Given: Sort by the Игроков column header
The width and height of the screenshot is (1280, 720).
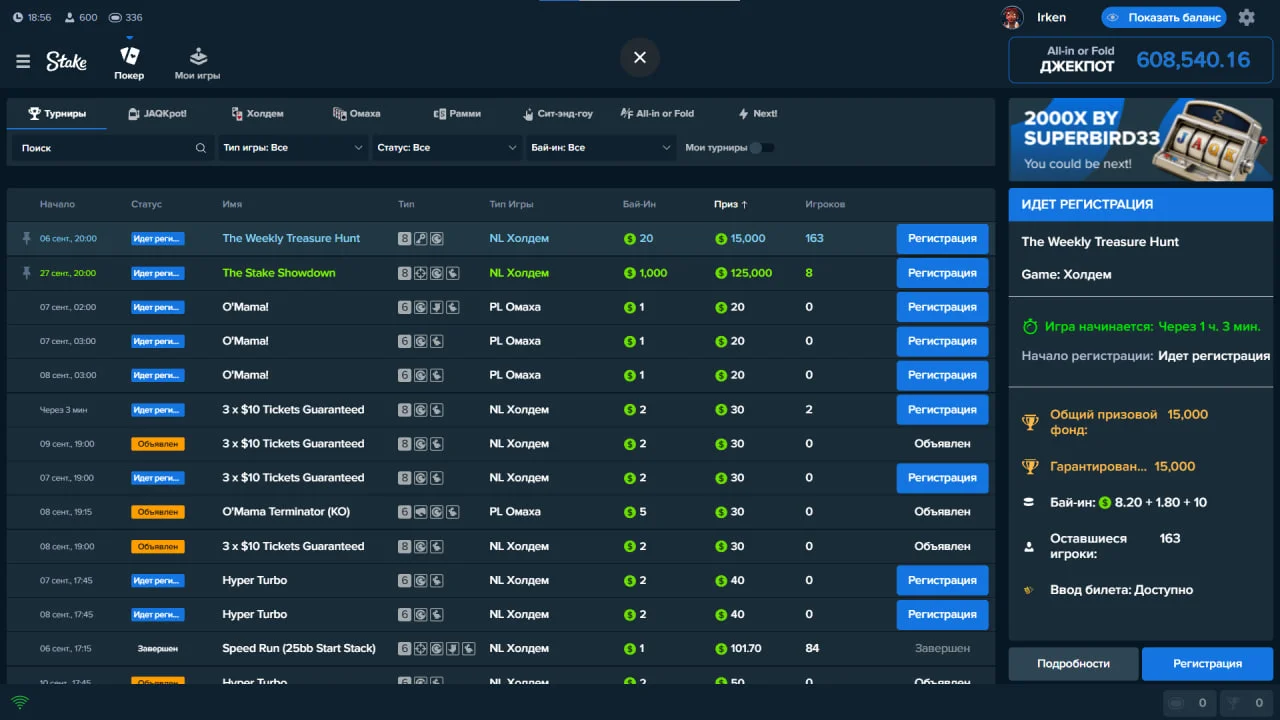Looking at the screenshot, I should 825,204.
